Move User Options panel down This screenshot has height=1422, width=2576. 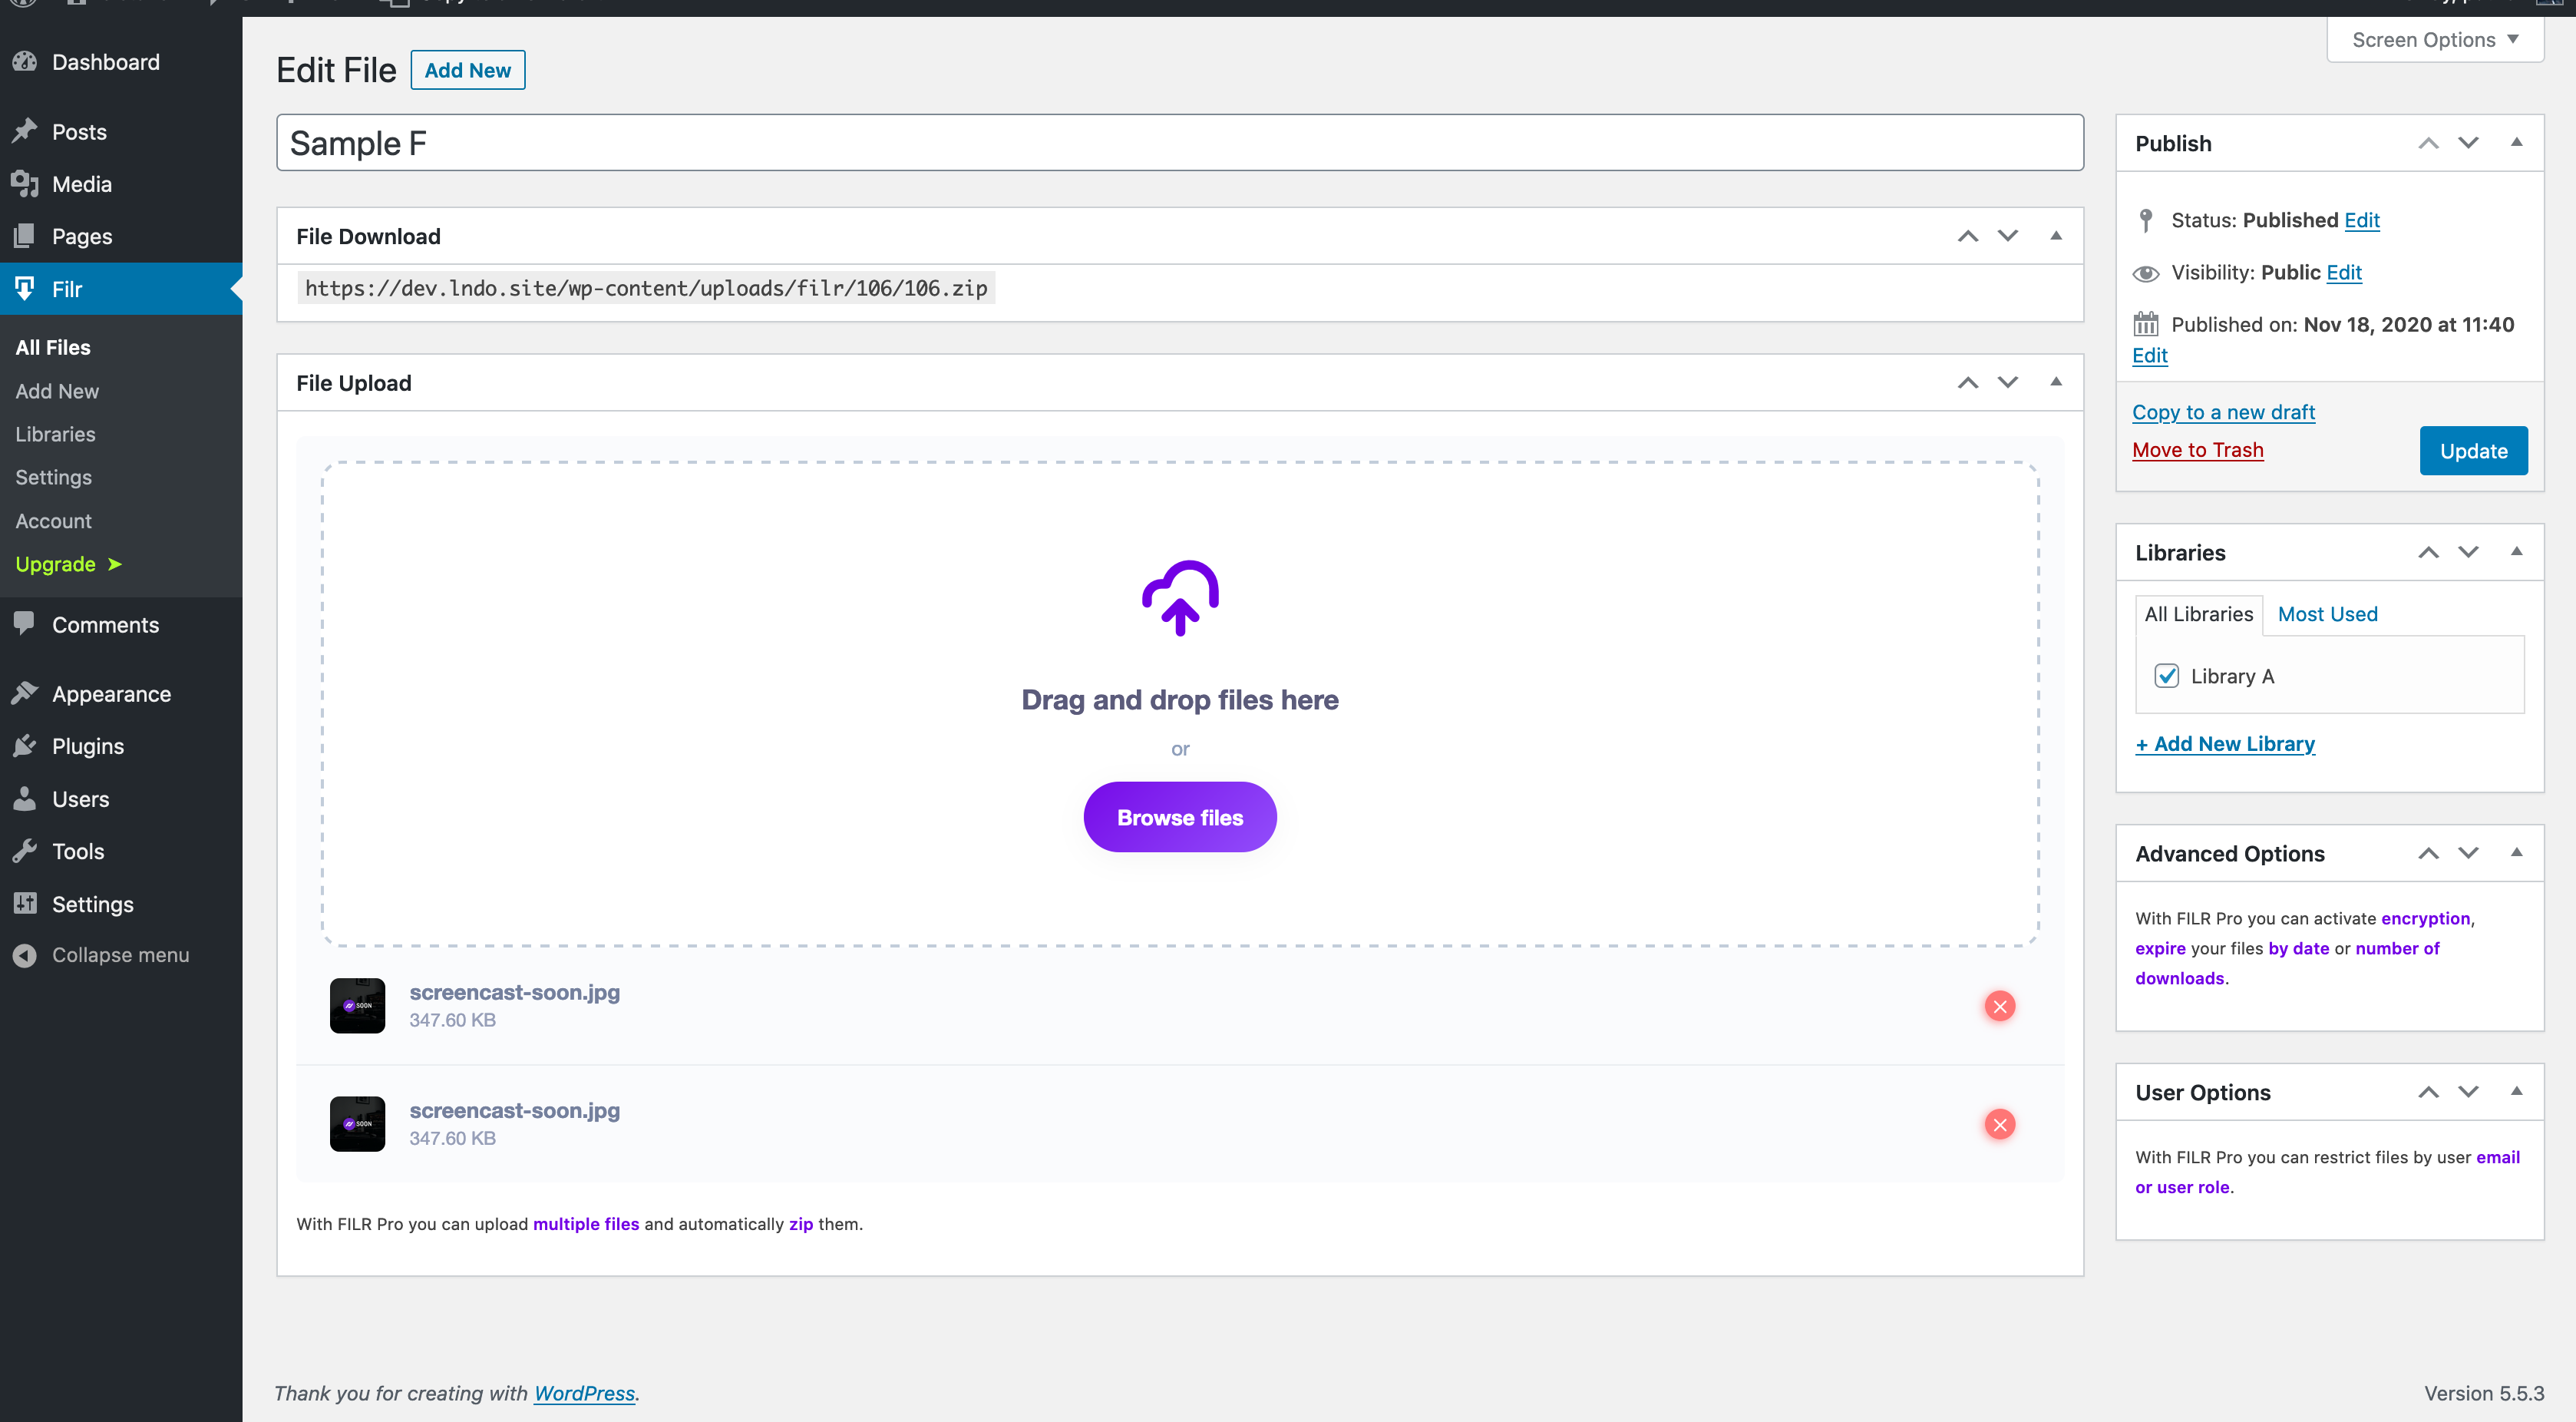point(2468,1092)
